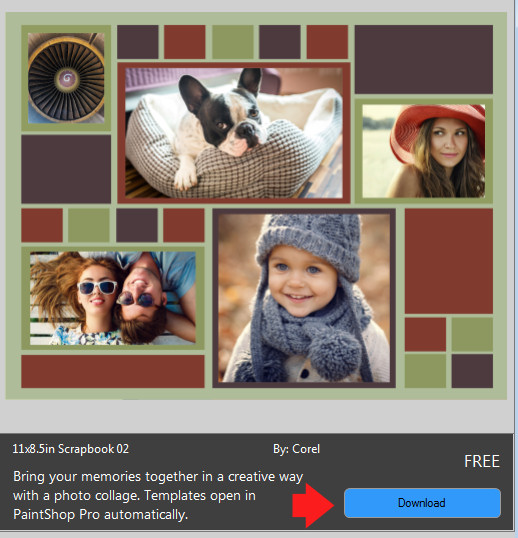Click the FREE price label

coord(482,461)
